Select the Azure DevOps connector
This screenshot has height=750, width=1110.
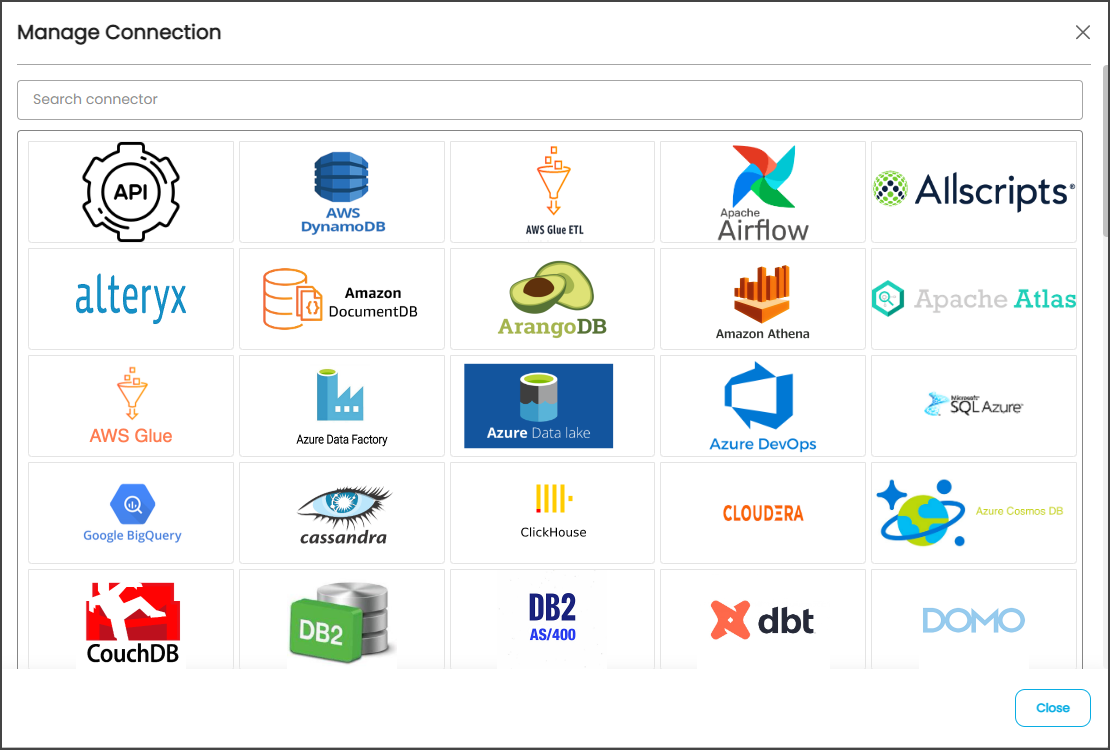click(x=763, y=406)
